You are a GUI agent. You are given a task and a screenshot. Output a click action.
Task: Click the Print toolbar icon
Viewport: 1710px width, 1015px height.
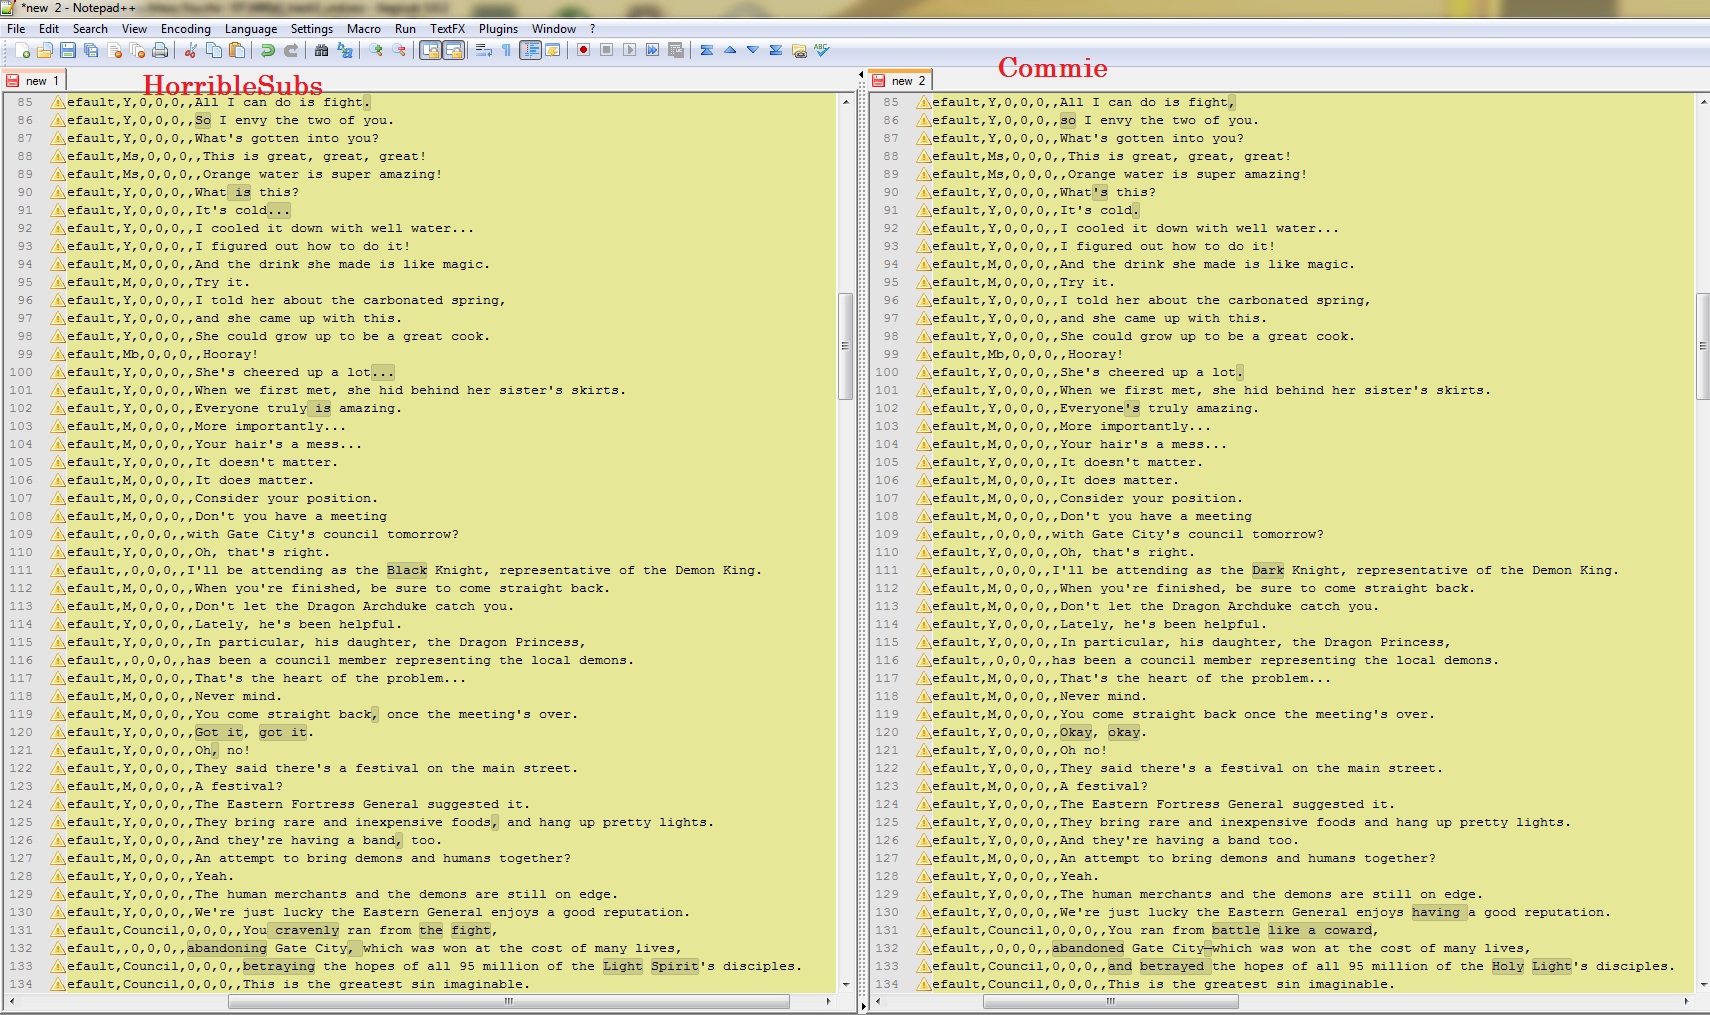pyautogui.click(x=160, y=51)
